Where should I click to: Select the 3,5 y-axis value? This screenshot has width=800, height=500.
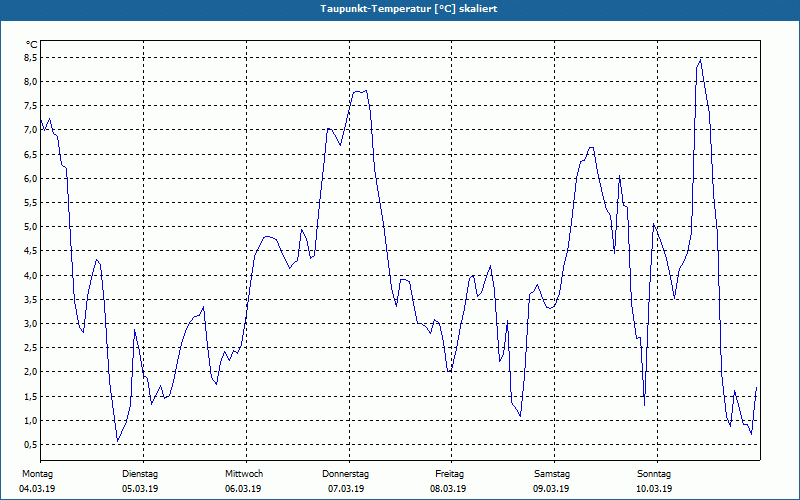pyautogui.click(x=32, y=299)
